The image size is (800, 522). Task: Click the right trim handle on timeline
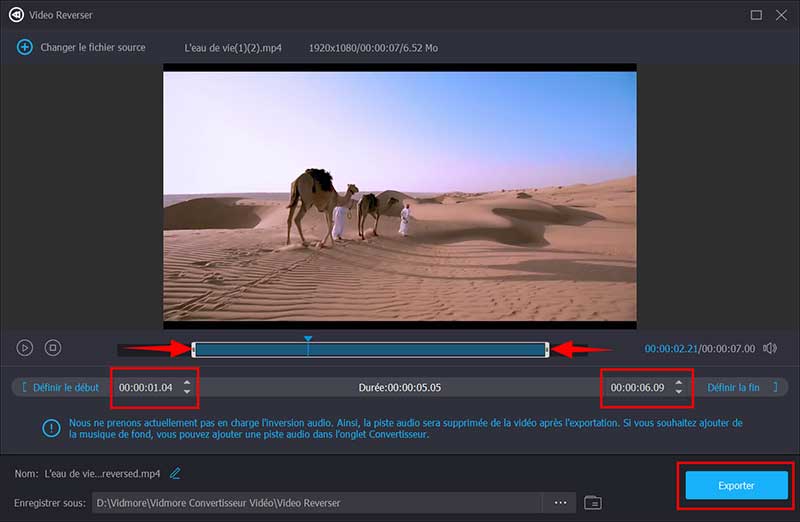point(547,350)
